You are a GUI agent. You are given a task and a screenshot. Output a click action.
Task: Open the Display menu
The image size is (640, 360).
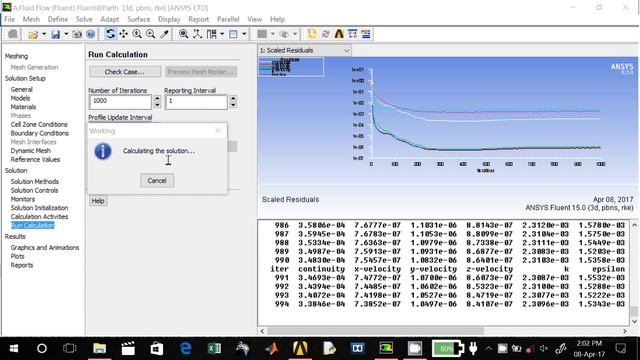169,19
